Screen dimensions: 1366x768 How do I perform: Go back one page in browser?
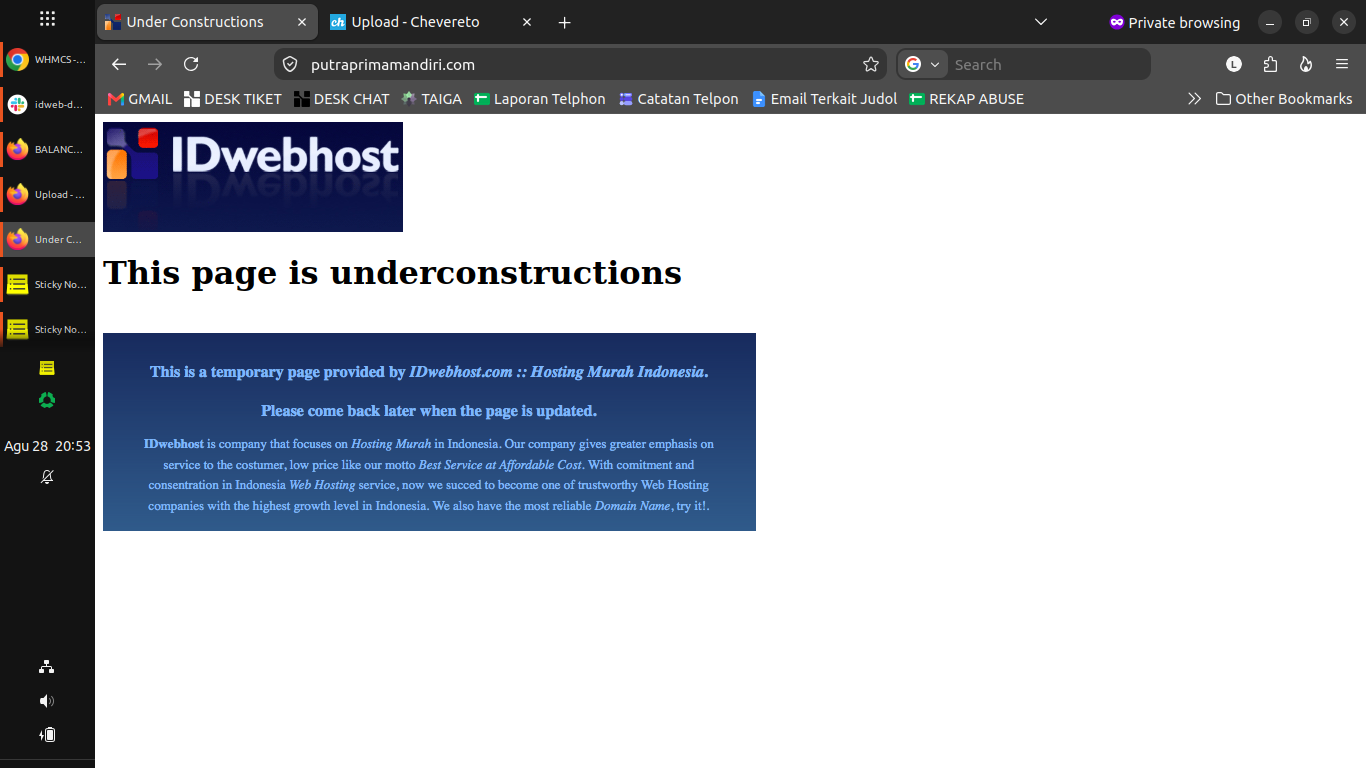click(119, 64)
